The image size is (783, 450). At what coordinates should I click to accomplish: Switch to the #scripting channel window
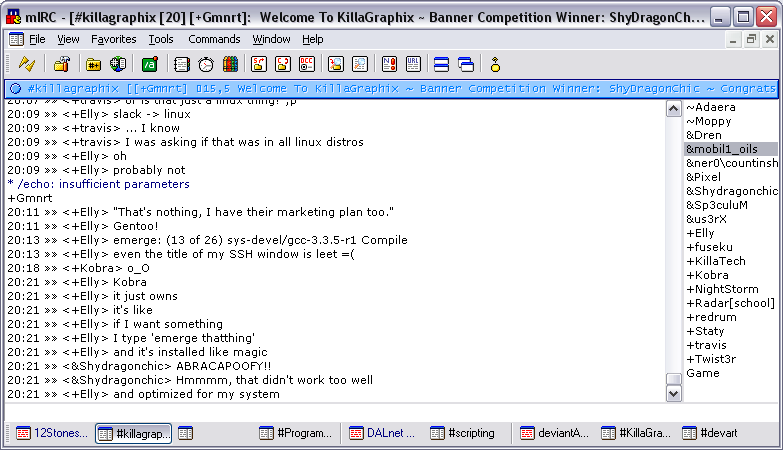coord(463,433)
